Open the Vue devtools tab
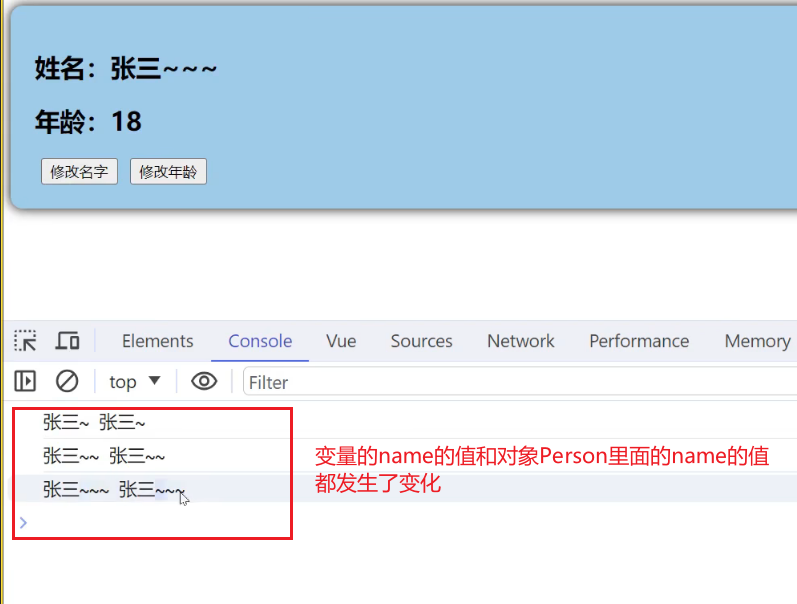The width and height of the screenshot is (797, 604). [341, 341]
